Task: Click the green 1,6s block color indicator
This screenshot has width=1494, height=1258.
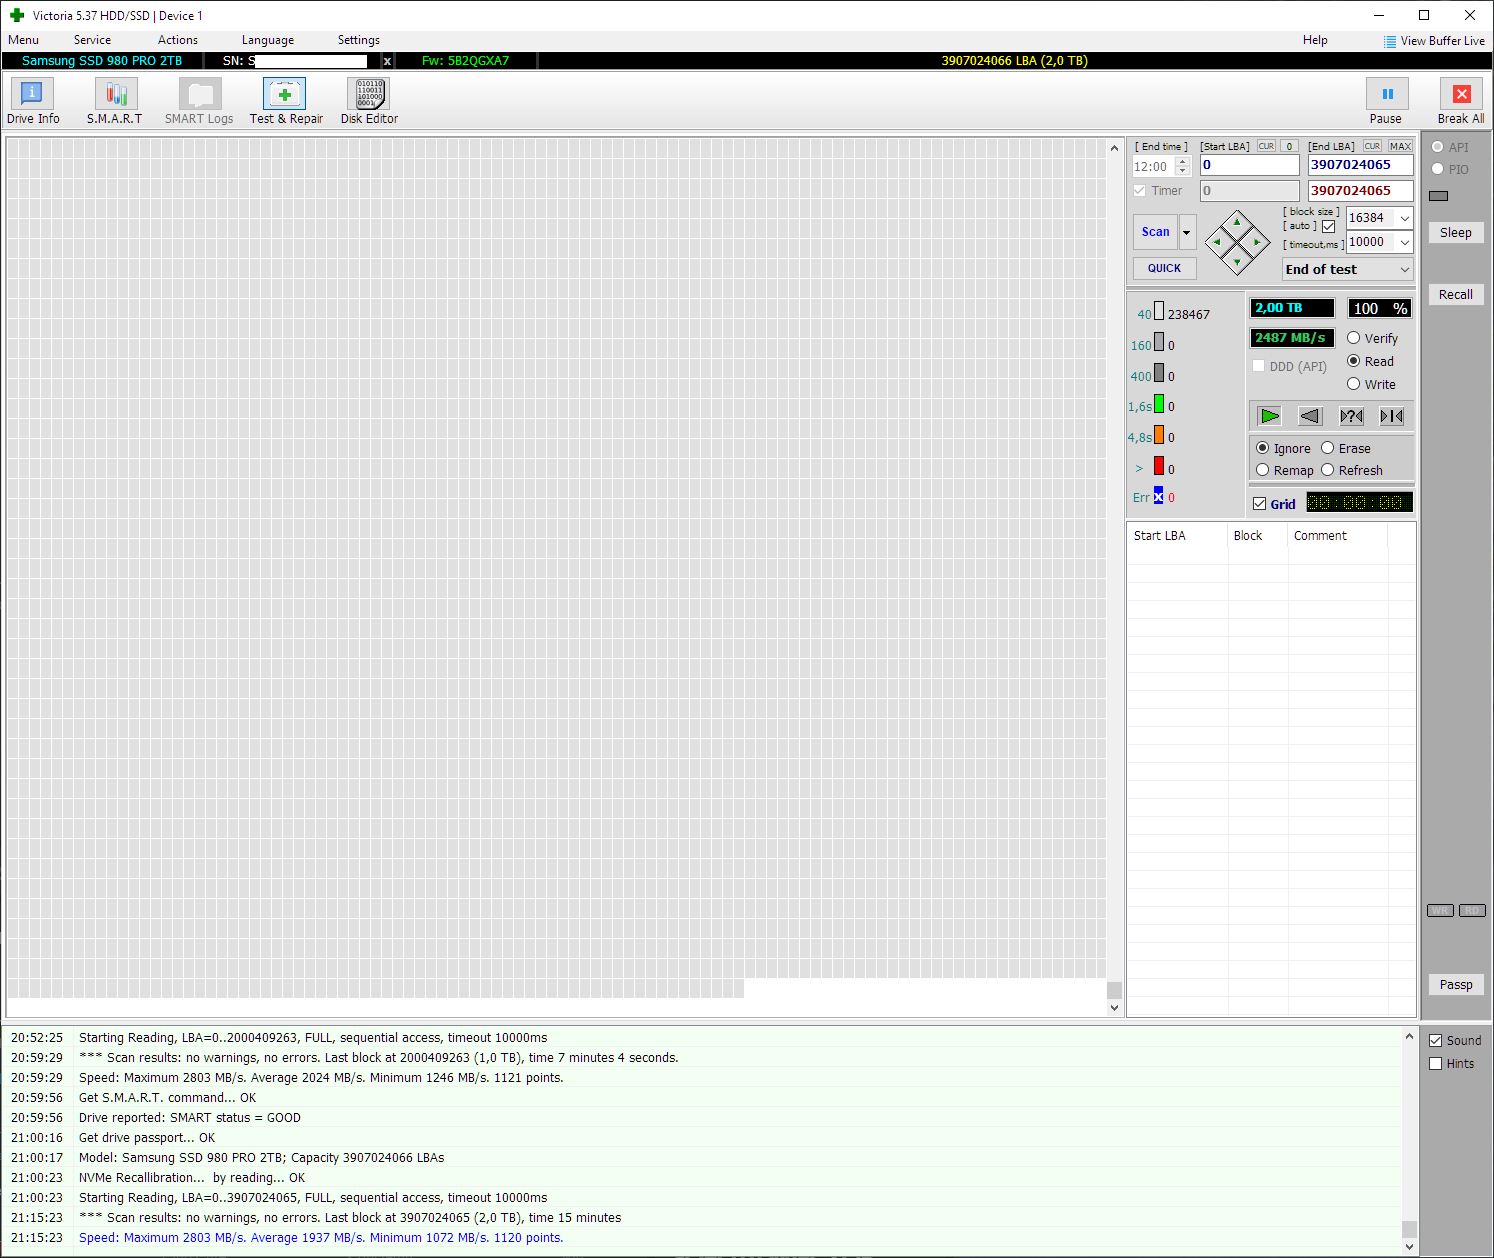Action: [x=1159, y=404]
